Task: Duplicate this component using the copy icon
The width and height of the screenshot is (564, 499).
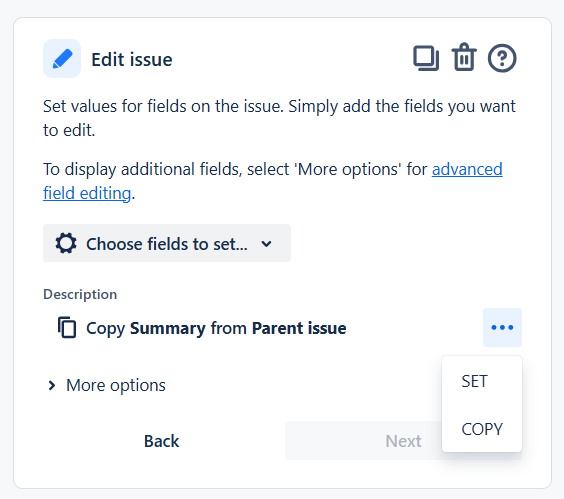Action: [426, 58]
